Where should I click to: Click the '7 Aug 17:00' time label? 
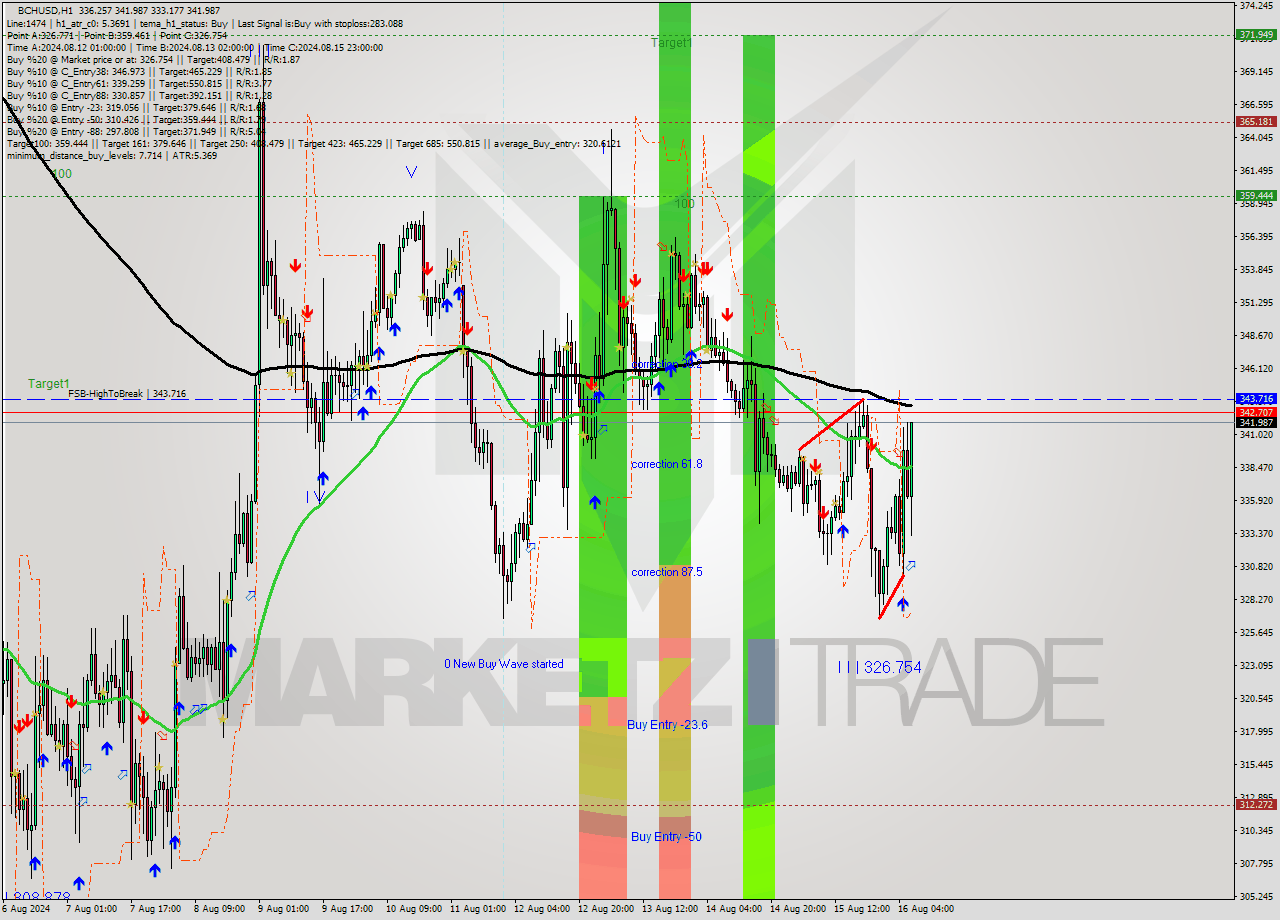pyautogui.click(x=156, y=909)
